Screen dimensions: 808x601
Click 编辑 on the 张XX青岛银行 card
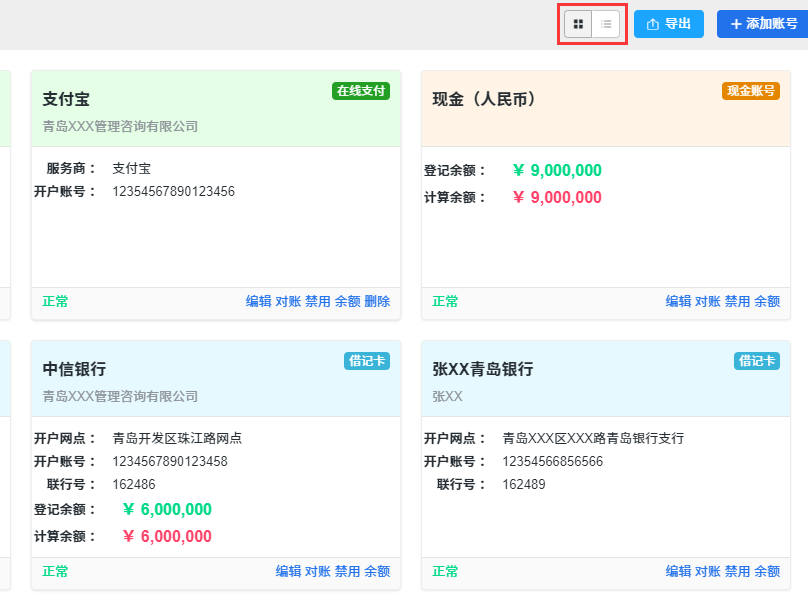click(x=678, y=571)
